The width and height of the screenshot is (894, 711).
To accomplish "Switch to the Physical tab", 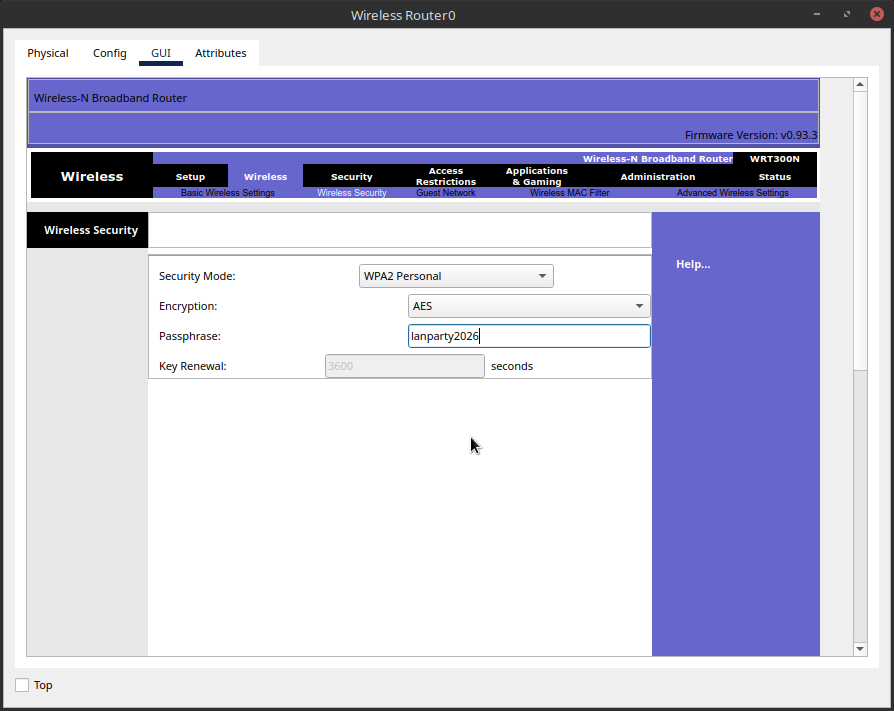I will pos(48,53).
